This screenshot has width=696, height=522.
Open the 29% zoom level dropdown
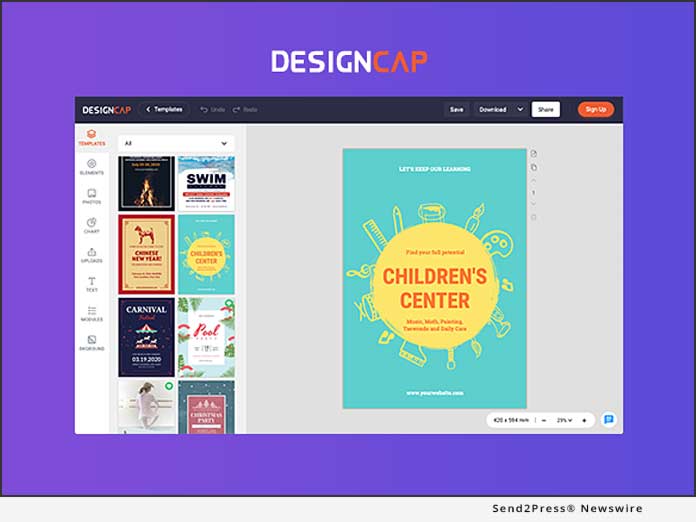pyautogui.click(x=563, y=420)
